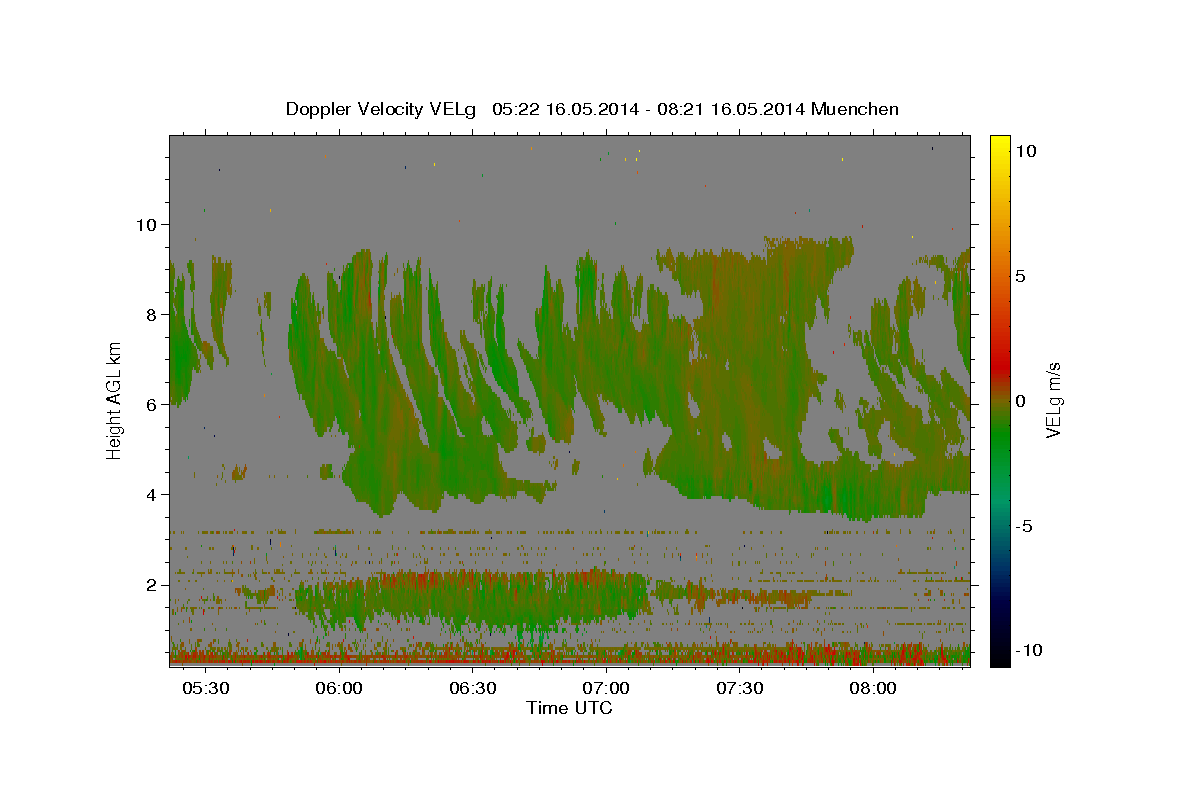Image resolution: width=1200 pixels, height=800 pixels.
Task: Click the "Muenchen" station name in title
Action: click(855, 109)
